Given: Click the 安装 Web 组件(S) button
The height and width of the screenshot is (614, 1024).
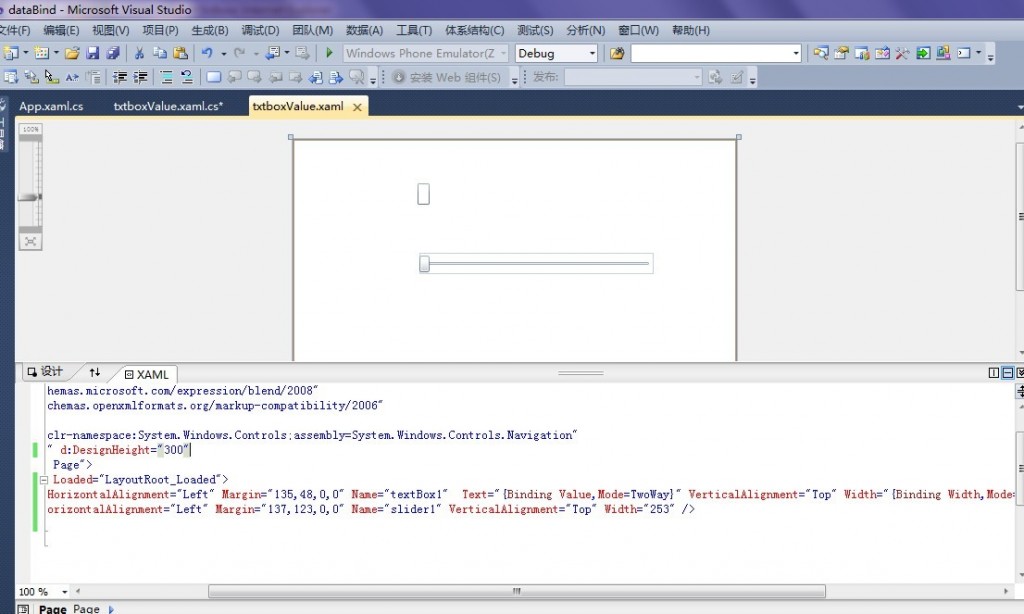Looking at the screenshot, I should [447, 77].
